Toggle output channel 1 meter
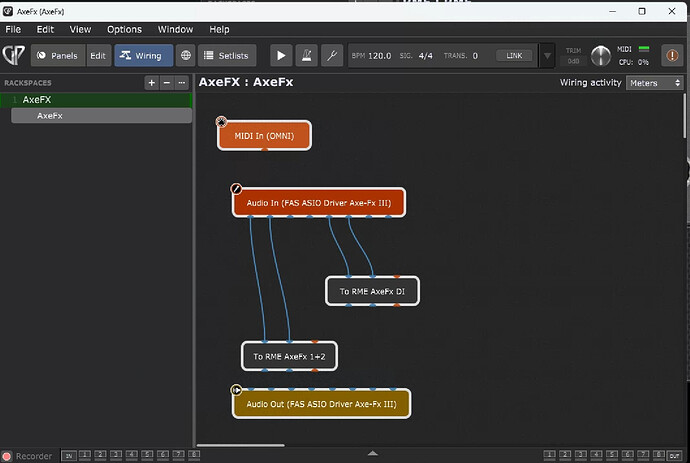This screenshot has height=463, width=690. (549, 455)
